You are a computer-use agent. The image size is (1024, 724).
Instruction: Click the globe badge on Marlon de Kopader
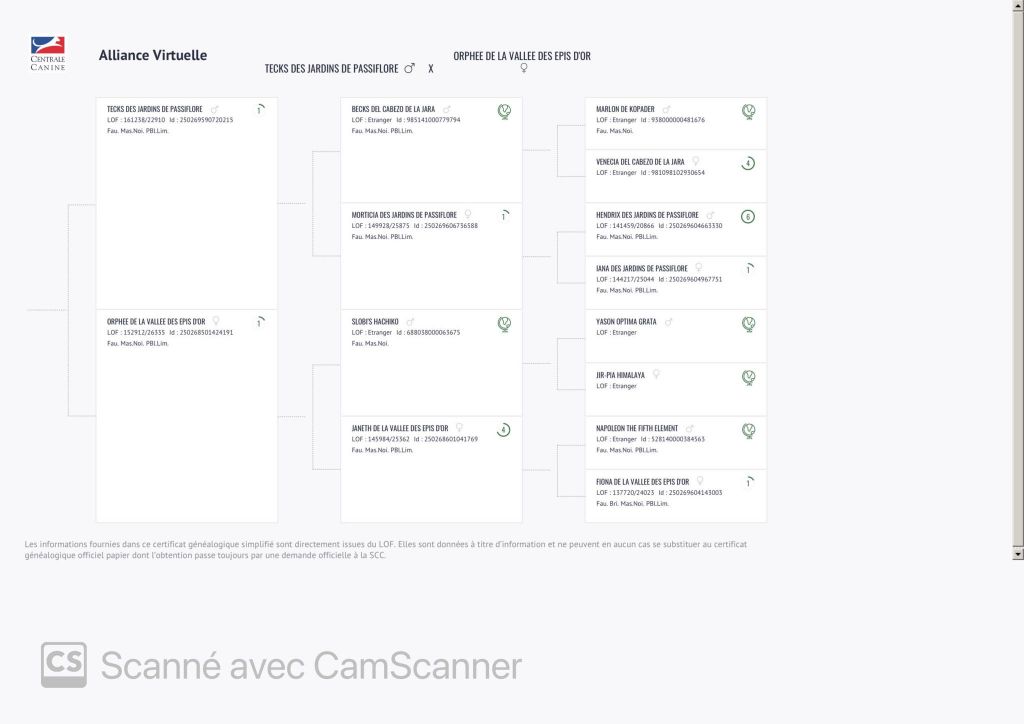click(749, 111)
